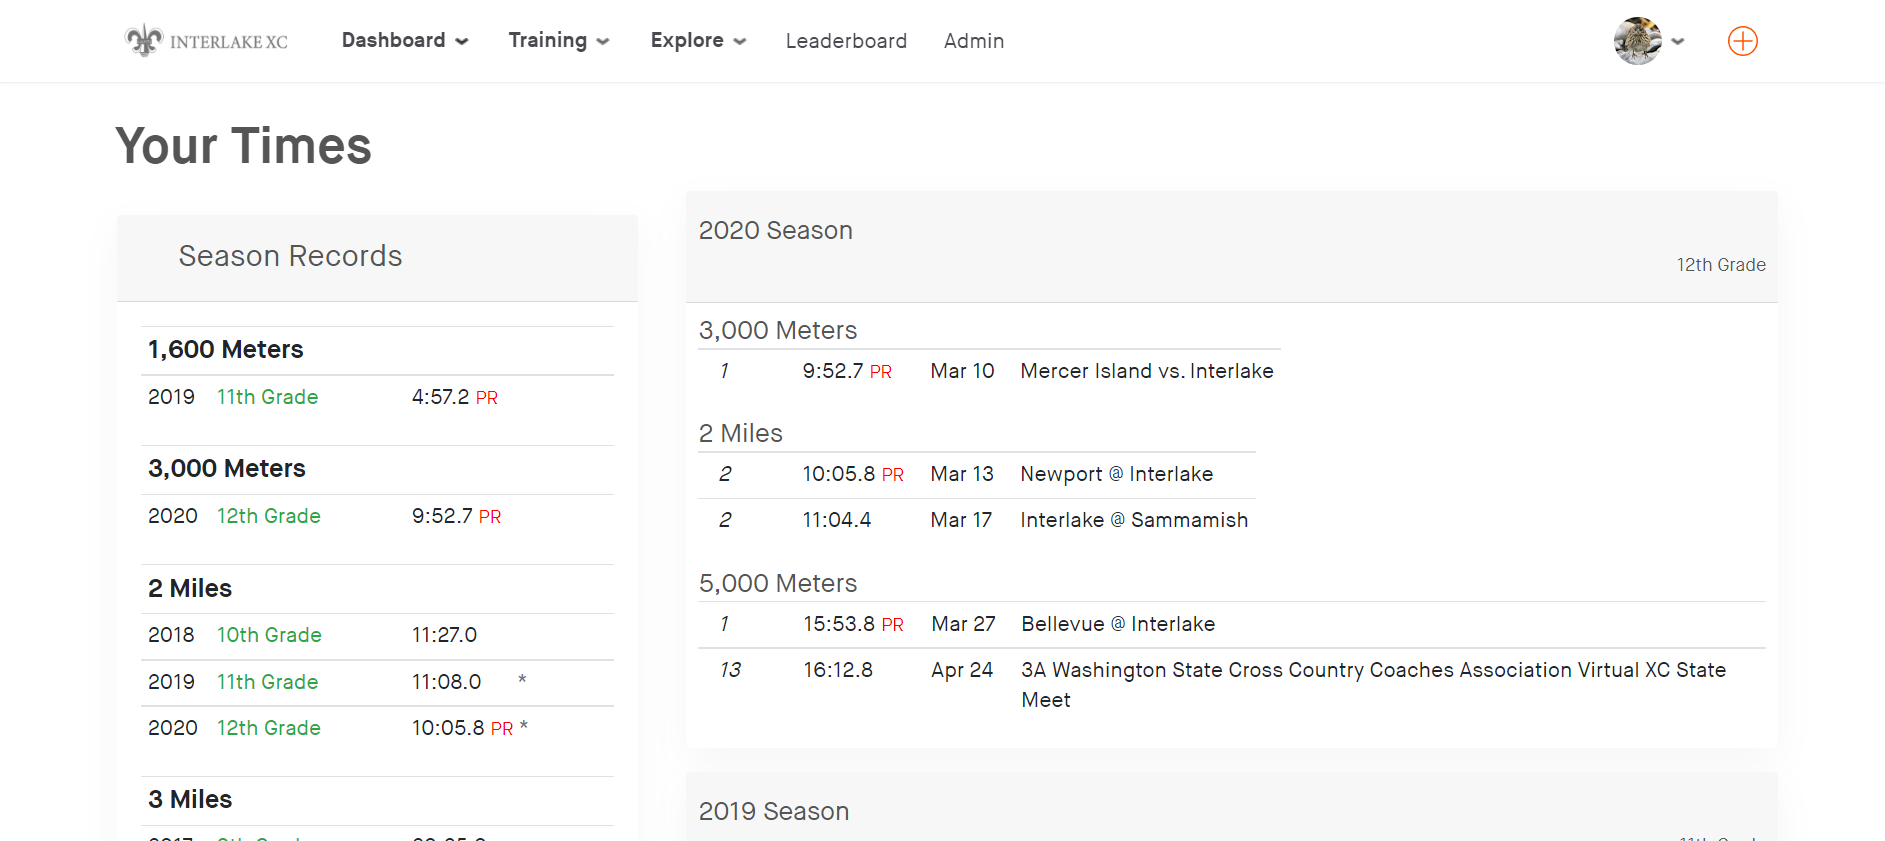Click 11th Grade in 2 Miles records

click(268, 682)
